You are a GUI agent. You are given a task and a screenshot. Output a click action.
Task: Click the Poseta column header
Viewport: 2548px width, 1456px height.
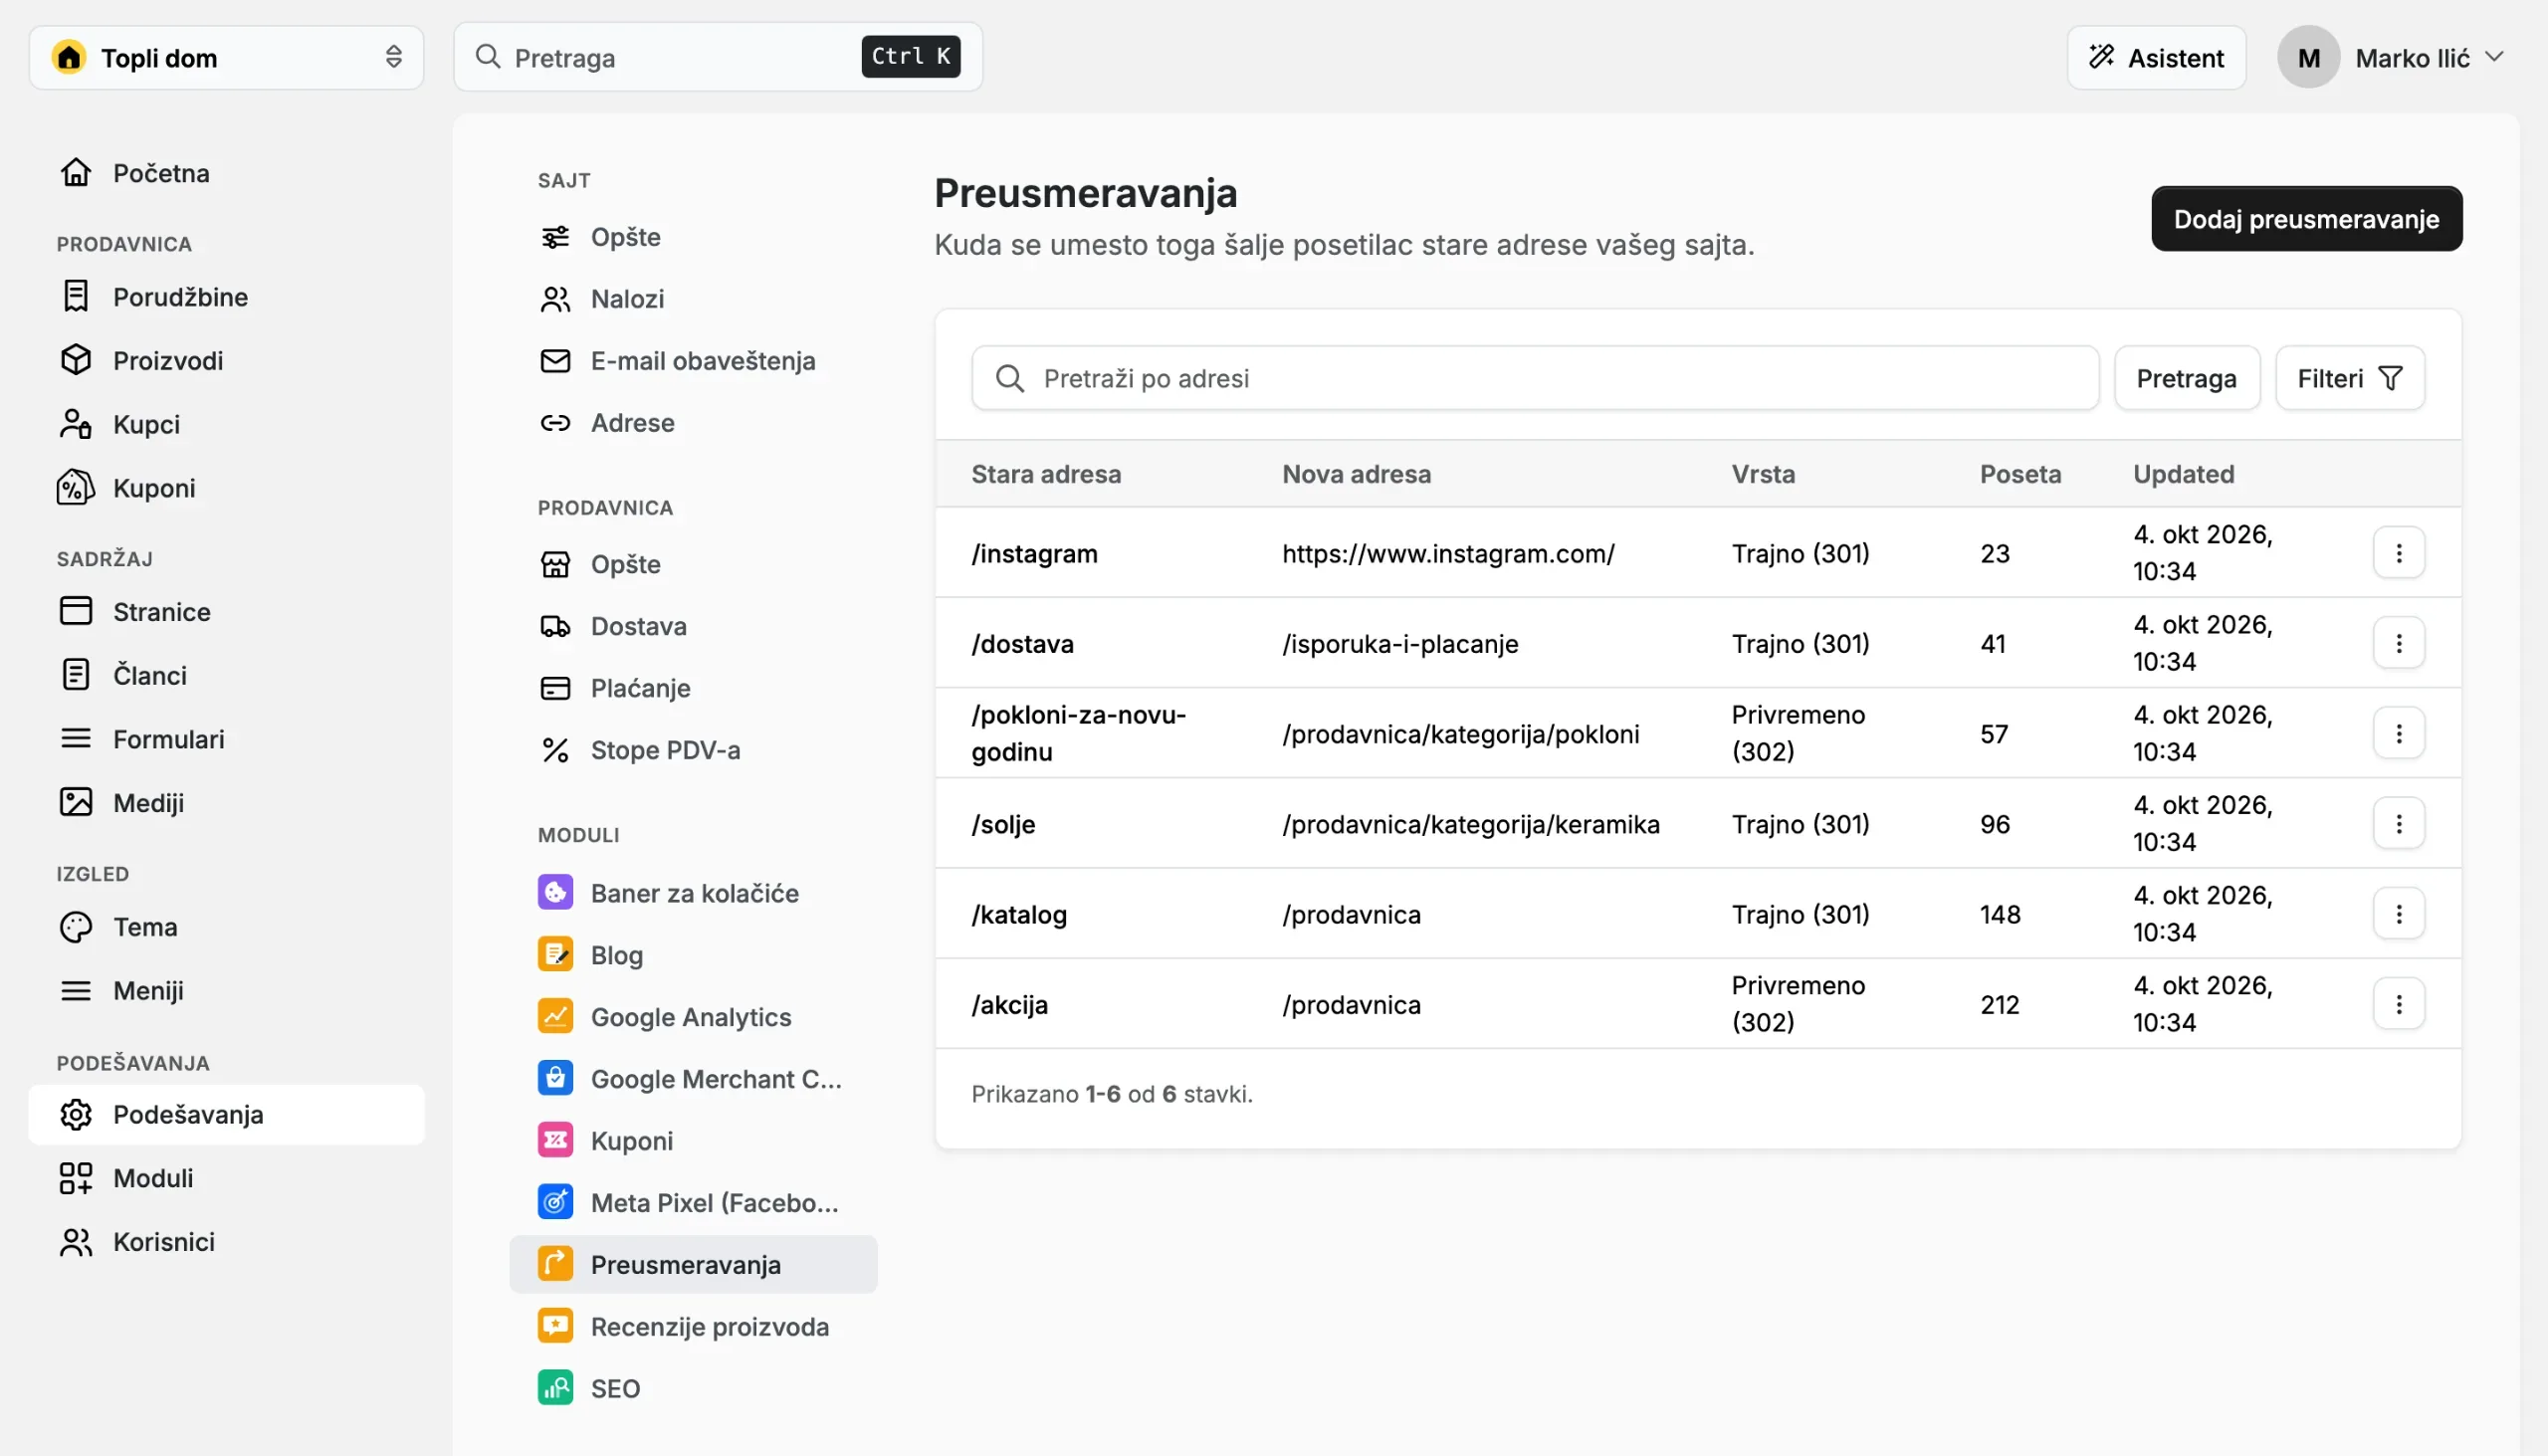pos(2020,474)
